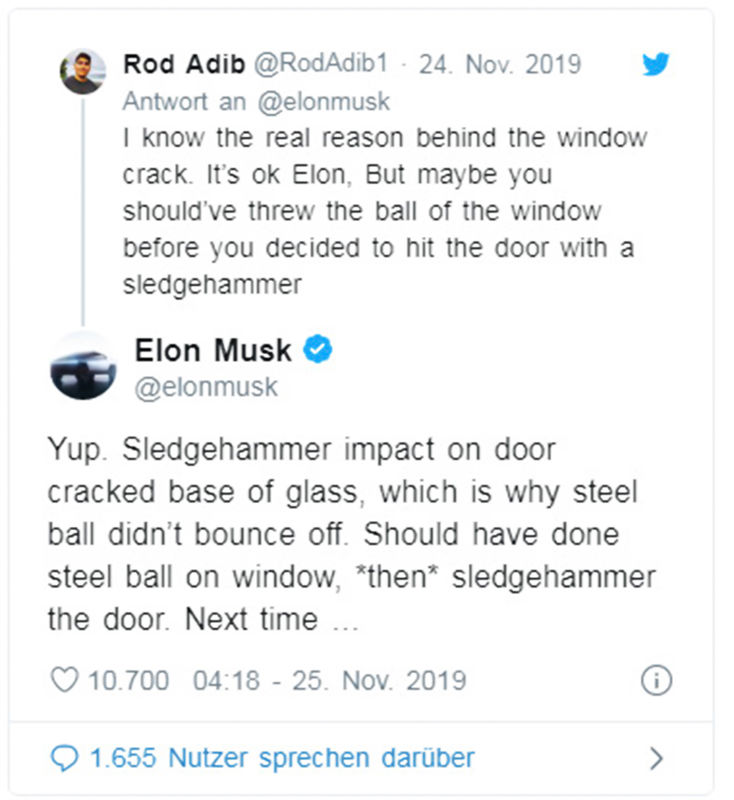Open the 24. Nov. 2019 timestamp

pos(500,65)
